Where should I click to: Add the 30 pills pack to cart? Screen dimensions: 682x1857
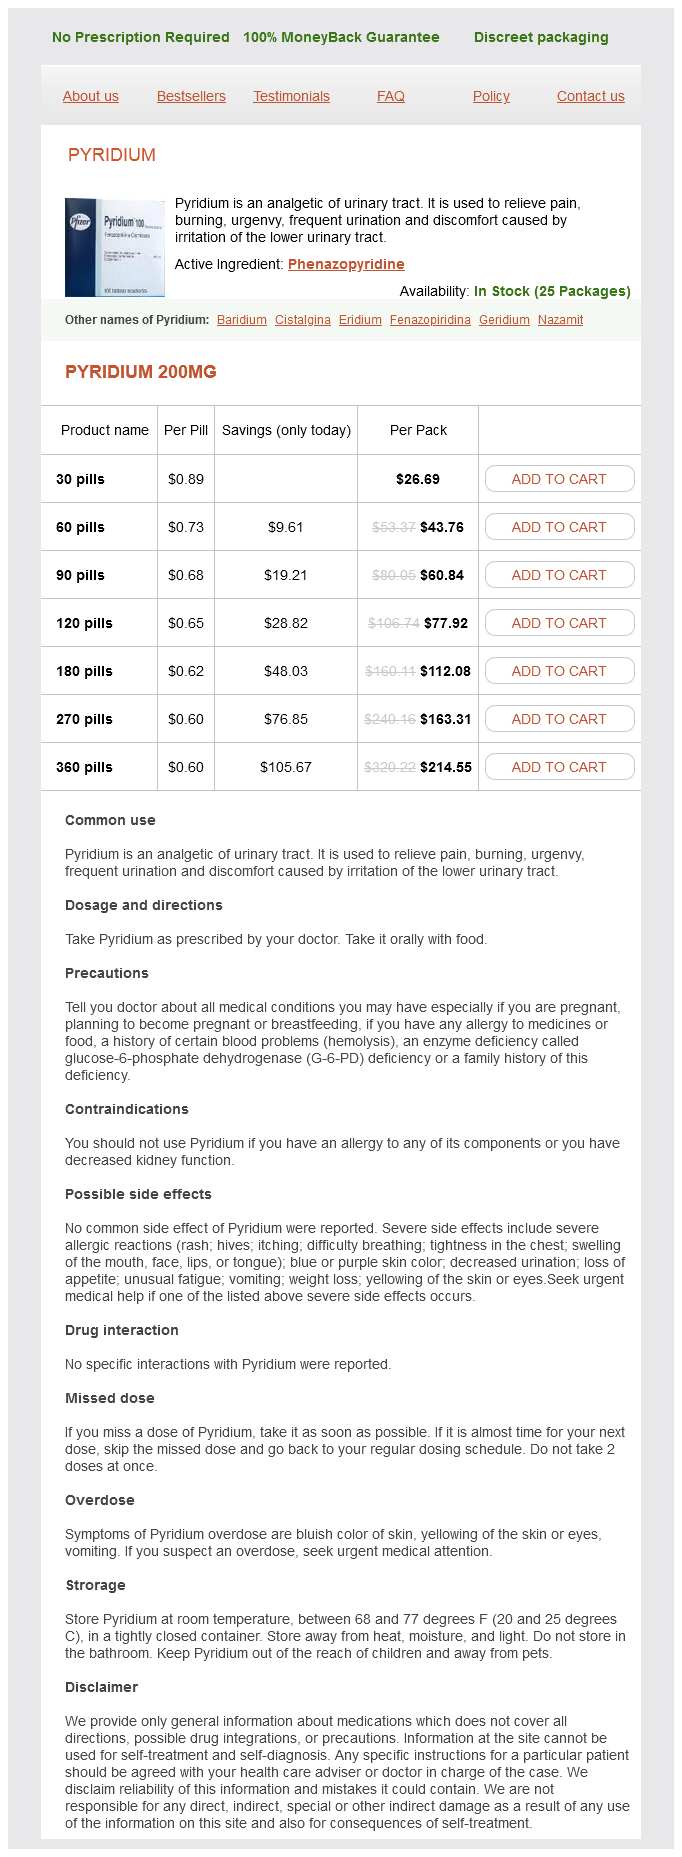click(x=559, y=479)
